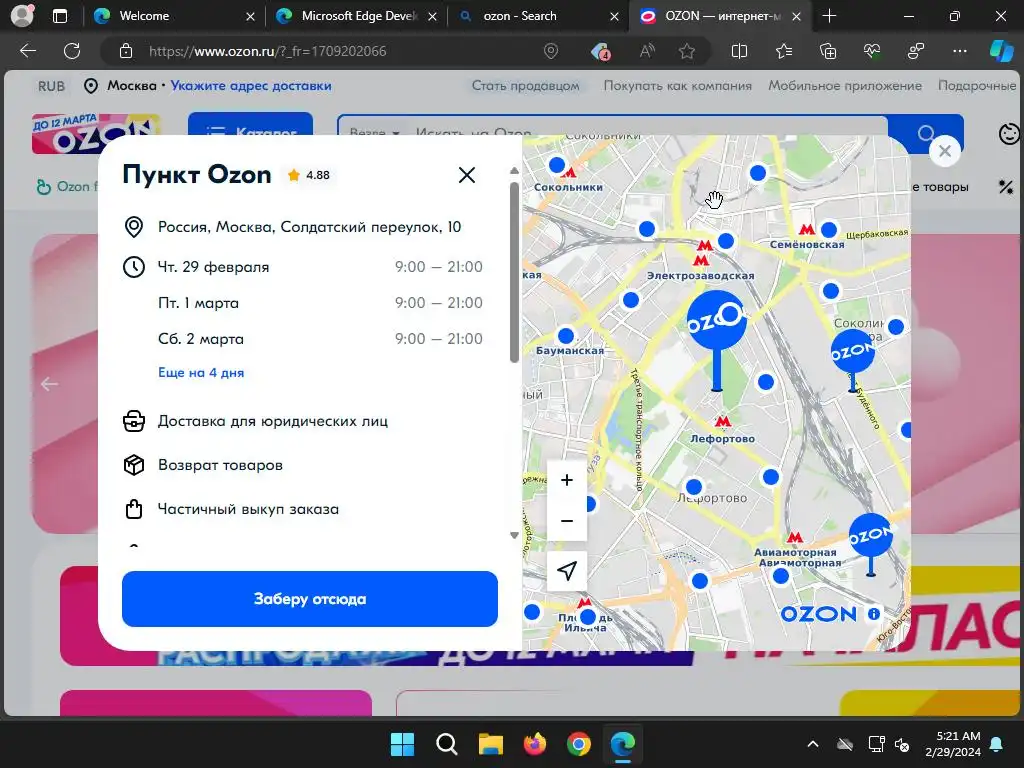Click the blue pickup dot at Сокольники

coord(557,165)
